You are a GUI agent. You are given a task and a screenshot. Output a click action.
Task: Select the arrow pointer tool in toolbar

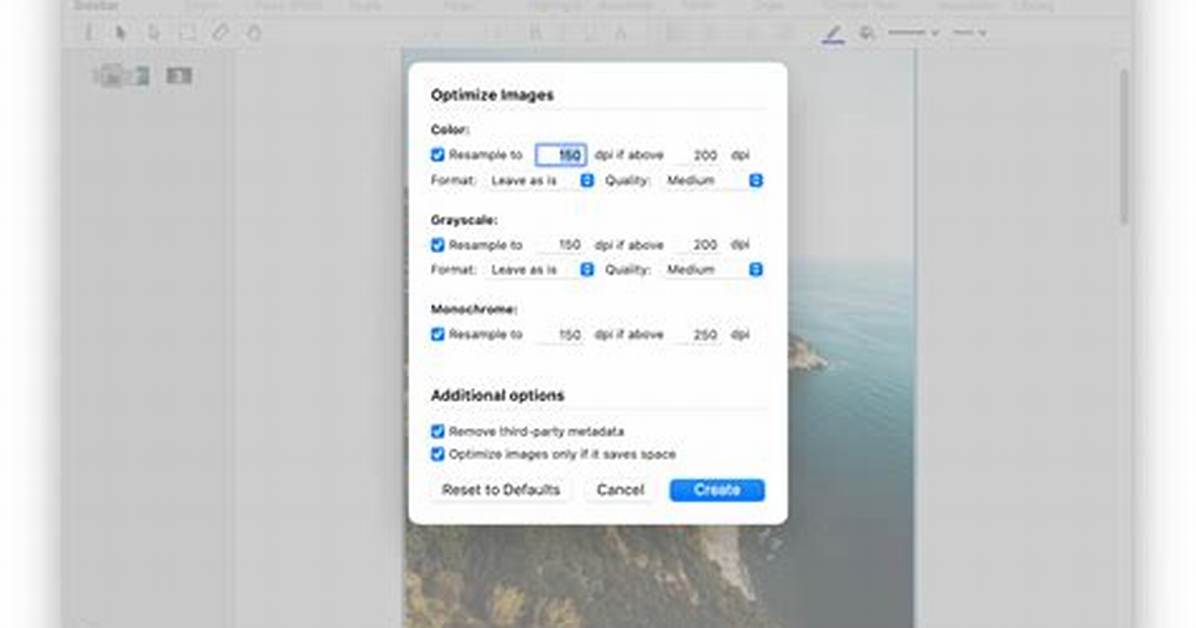click(x=121, y=33)
